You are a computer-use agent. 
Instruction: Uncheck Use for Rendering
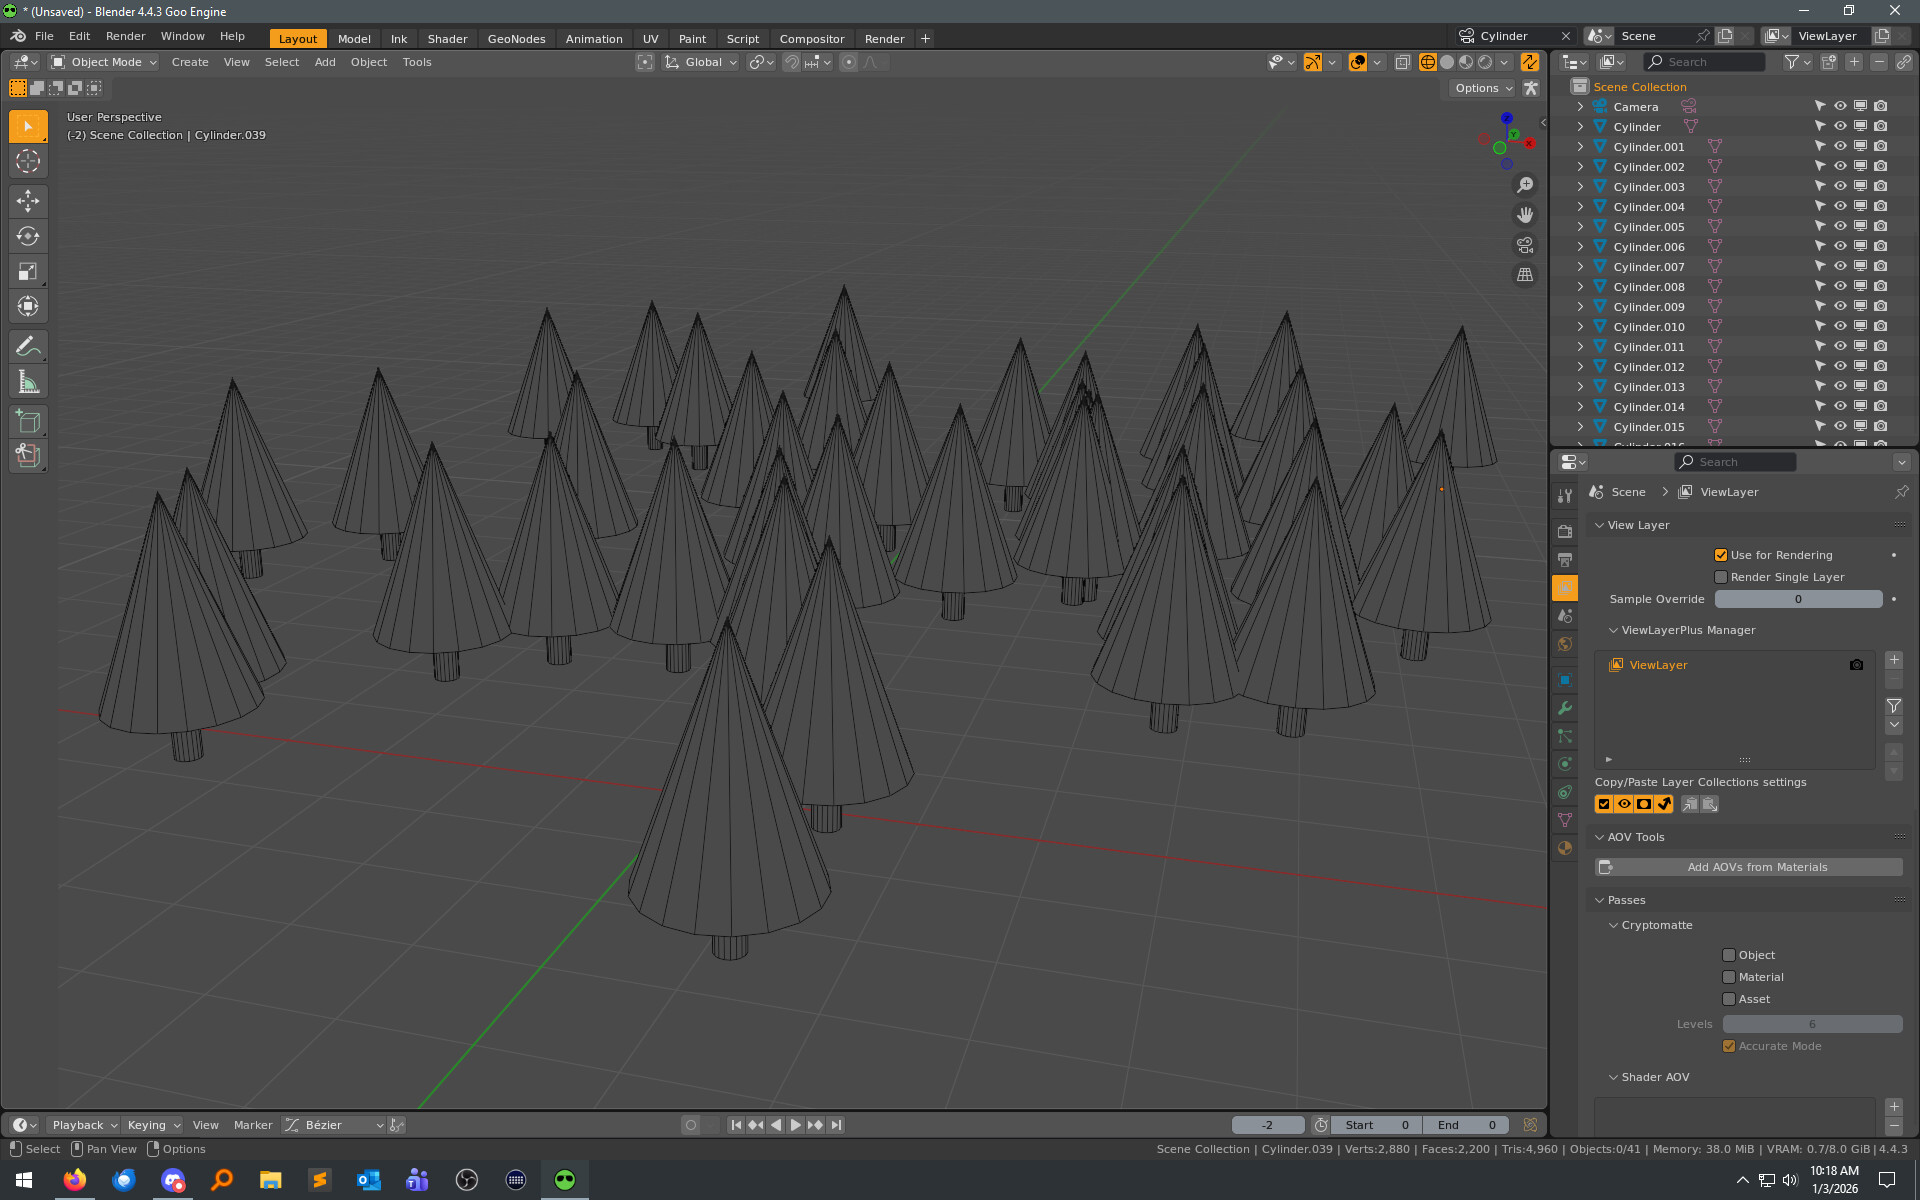1721,555
